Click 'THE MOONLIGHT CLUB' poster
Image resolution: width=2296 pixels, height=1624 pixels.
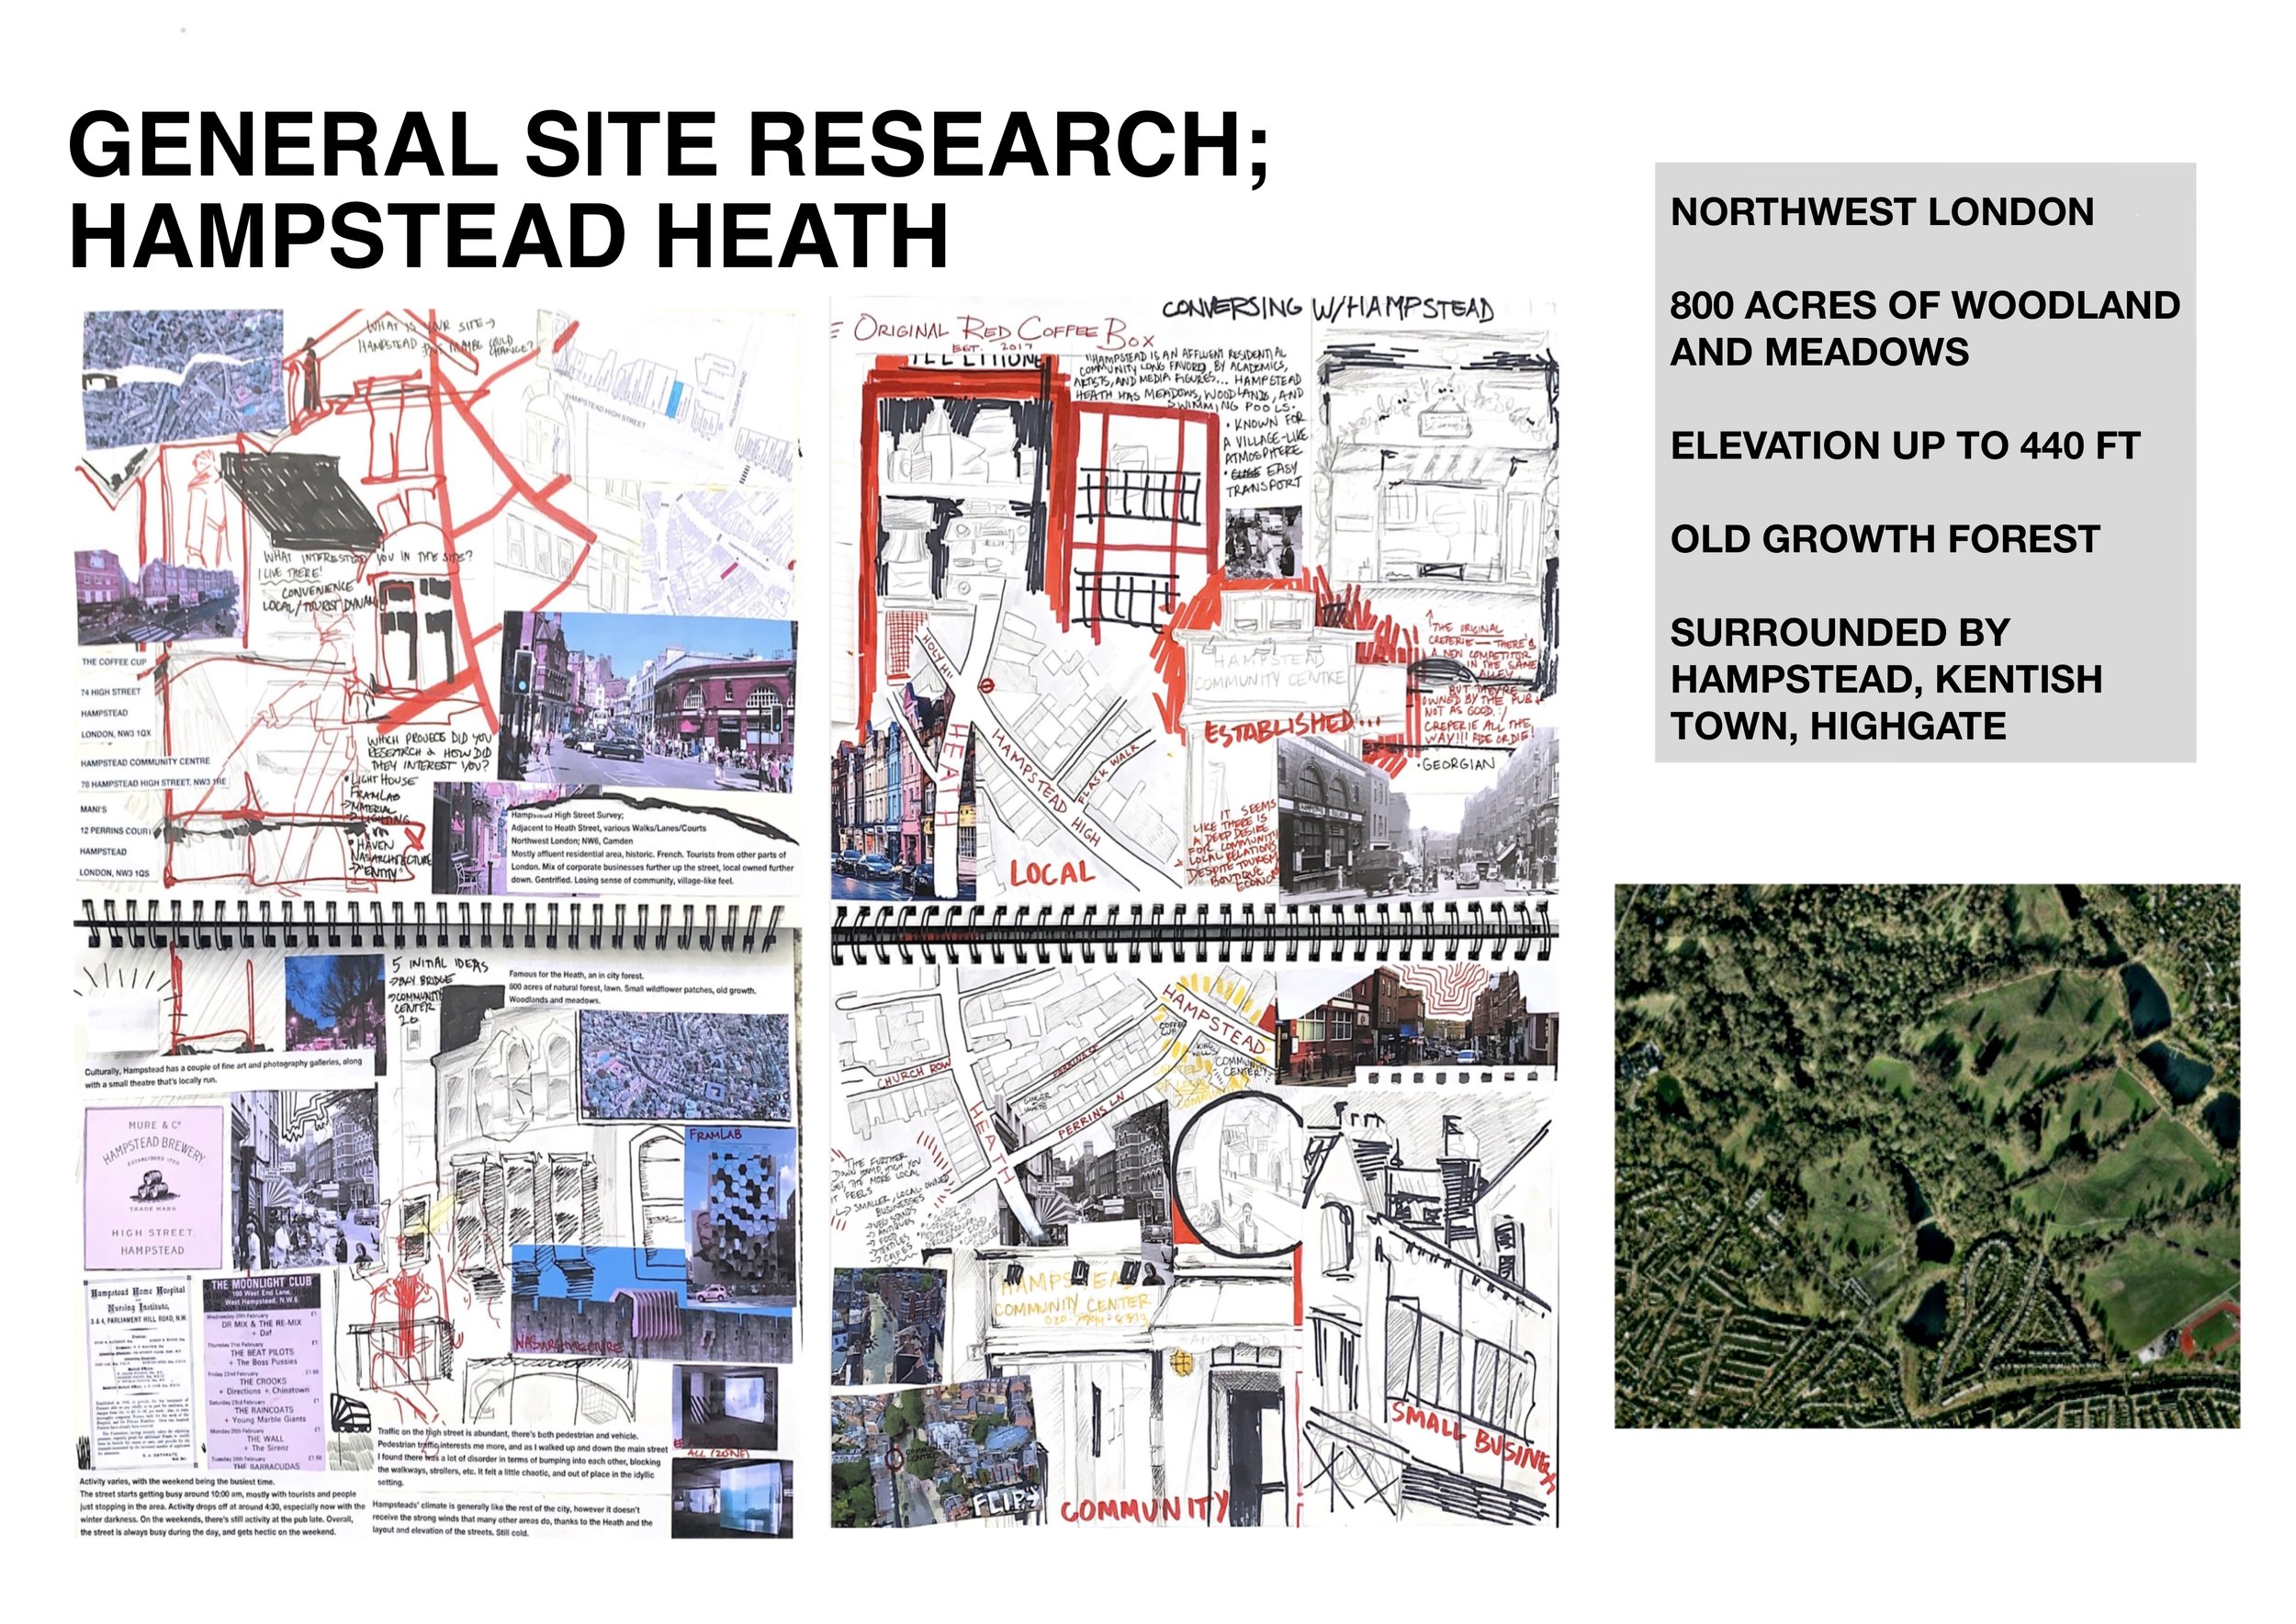261,1373
